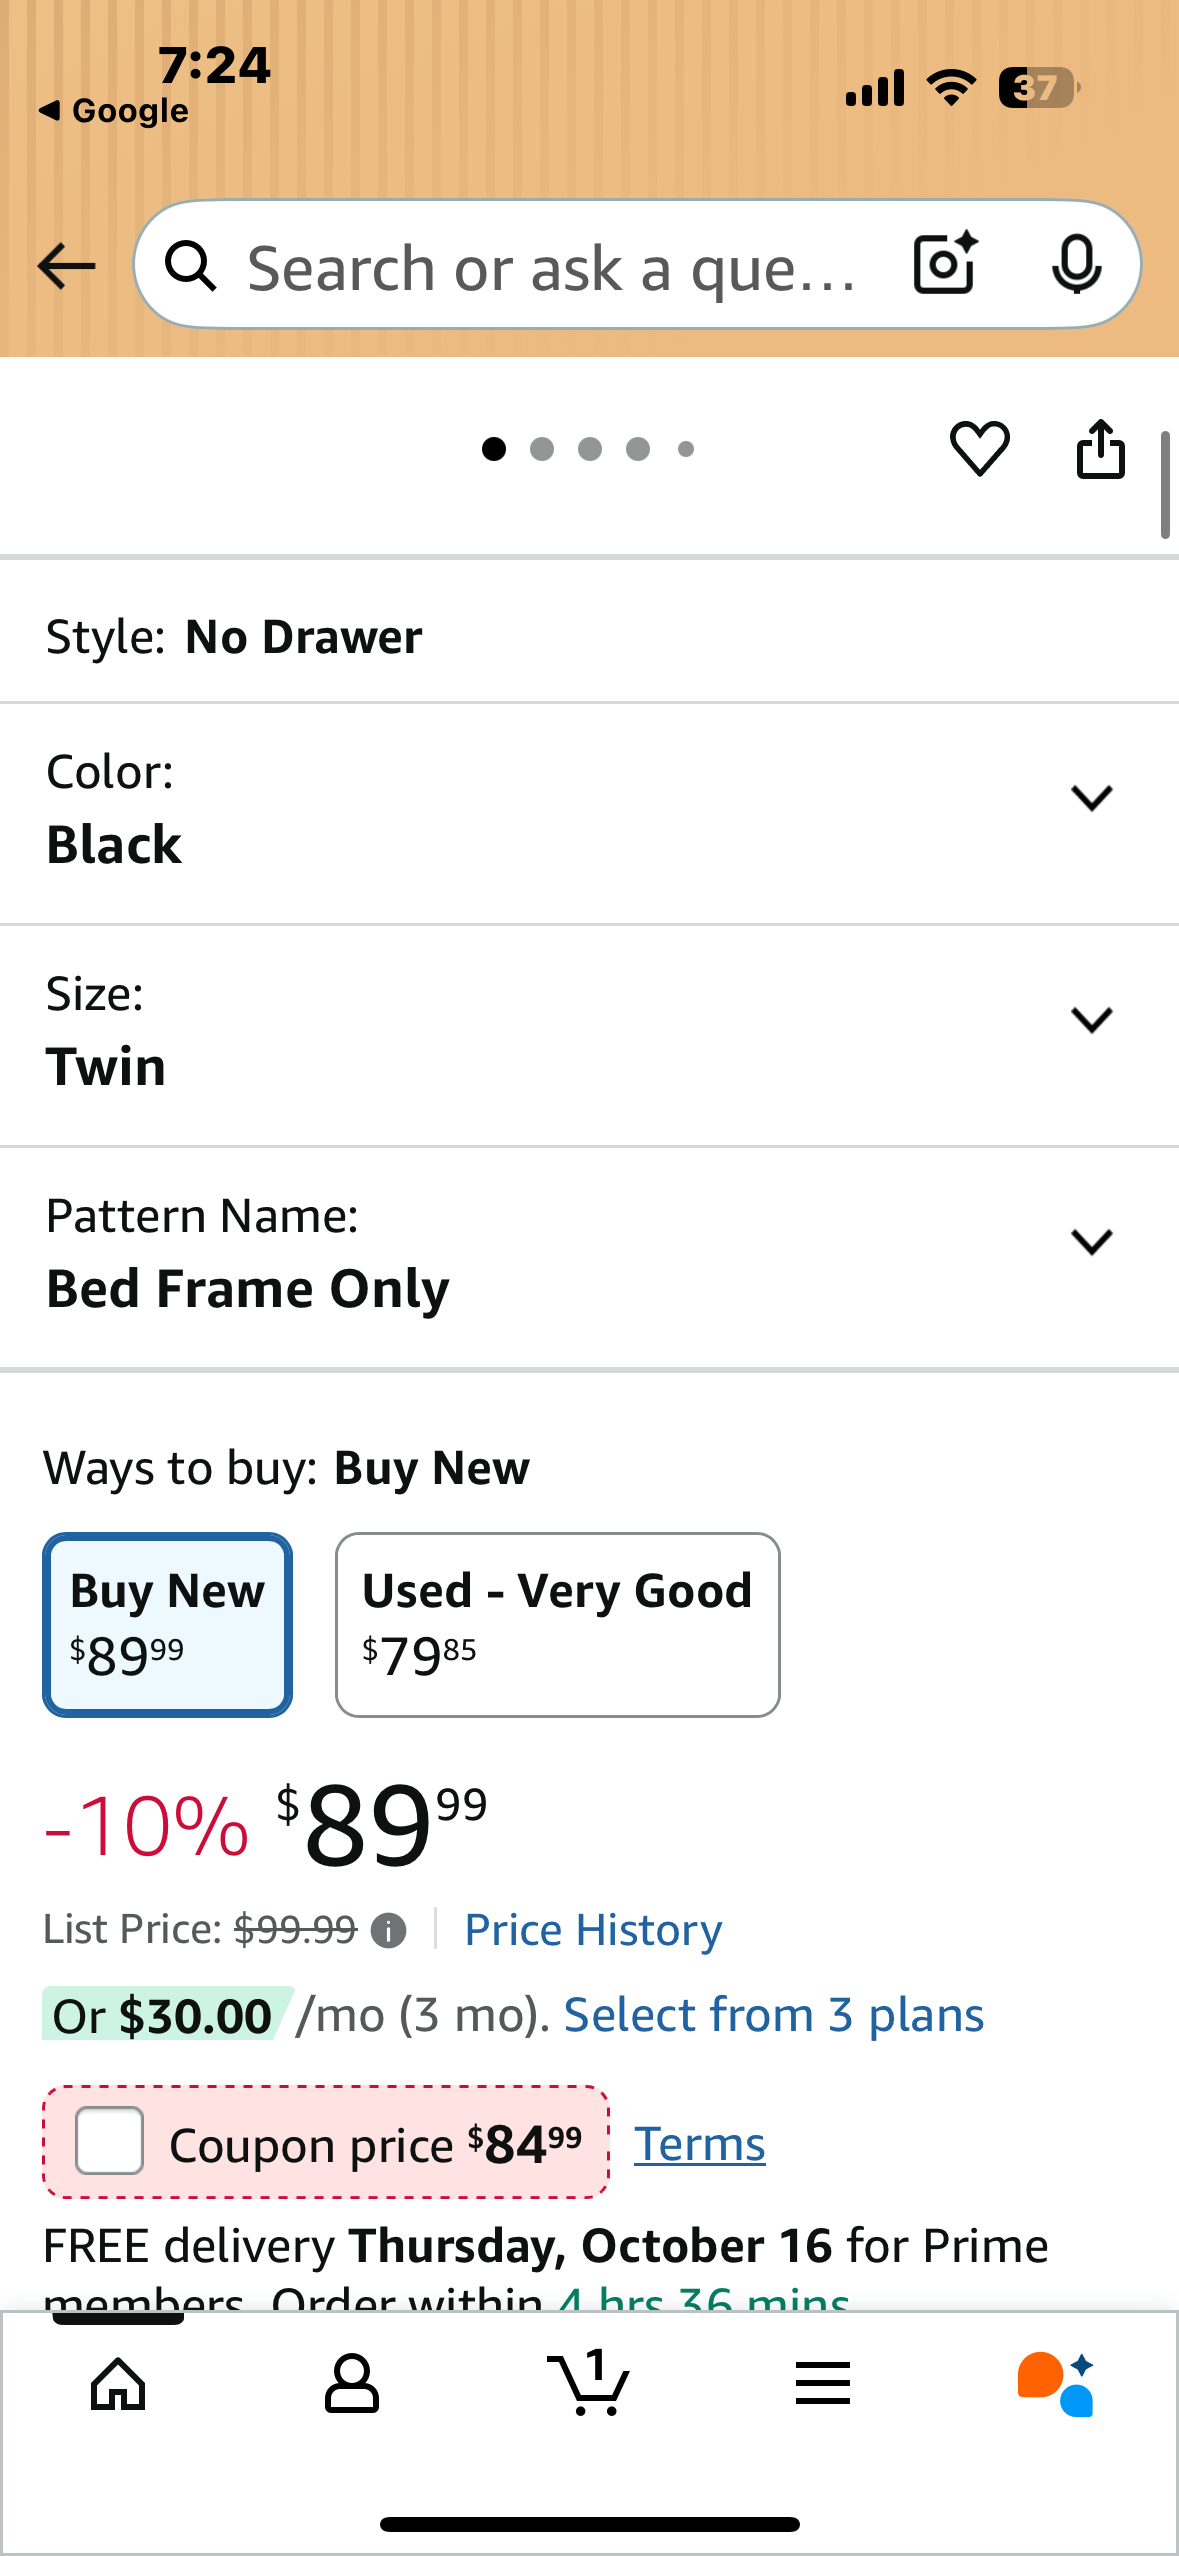
Task: Open the hamburger menu tab
Action: coord(823,2384)
